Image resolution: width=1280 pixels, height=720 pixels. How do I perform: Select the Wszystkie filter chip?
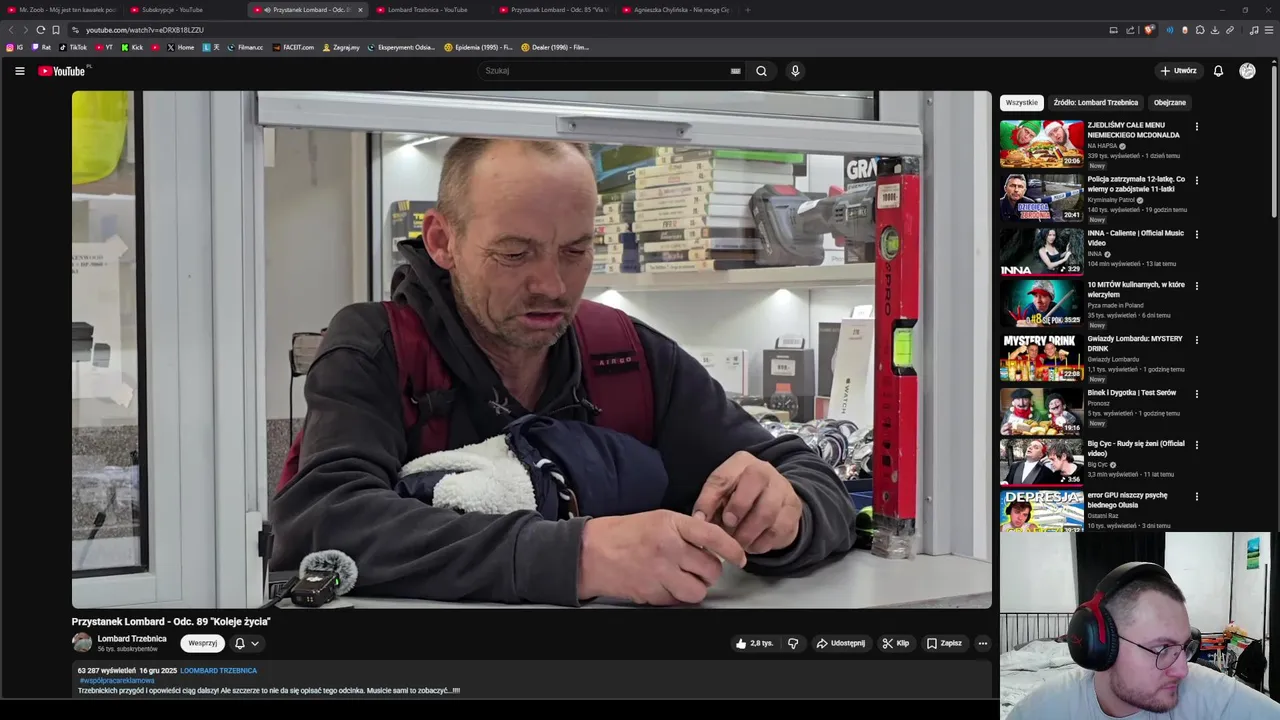1022,102
